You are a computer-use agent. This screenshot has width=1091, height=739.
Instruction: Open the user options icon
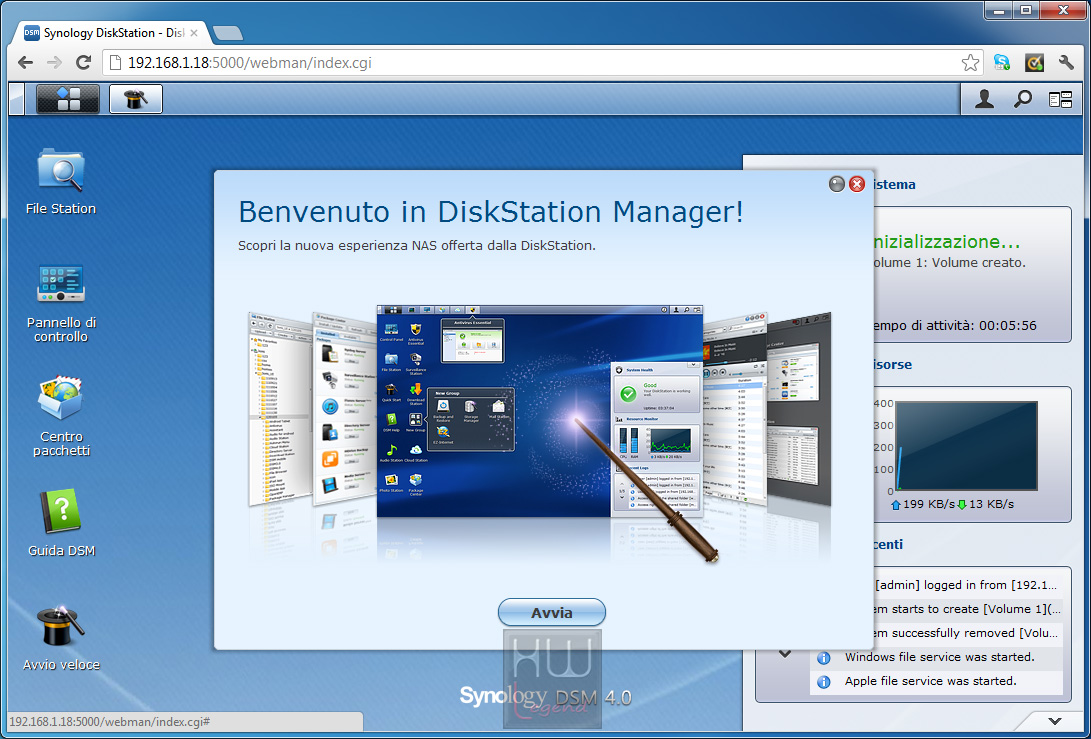click(984, 99)
